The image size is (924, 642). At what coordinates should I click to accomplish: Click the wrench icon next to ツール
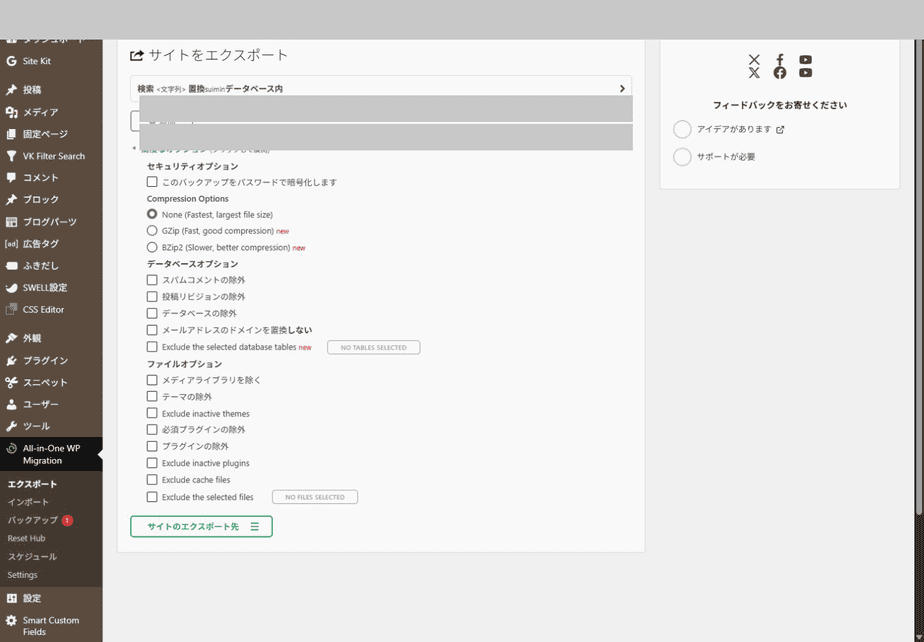pyautogui.click(x=11, y=426)
